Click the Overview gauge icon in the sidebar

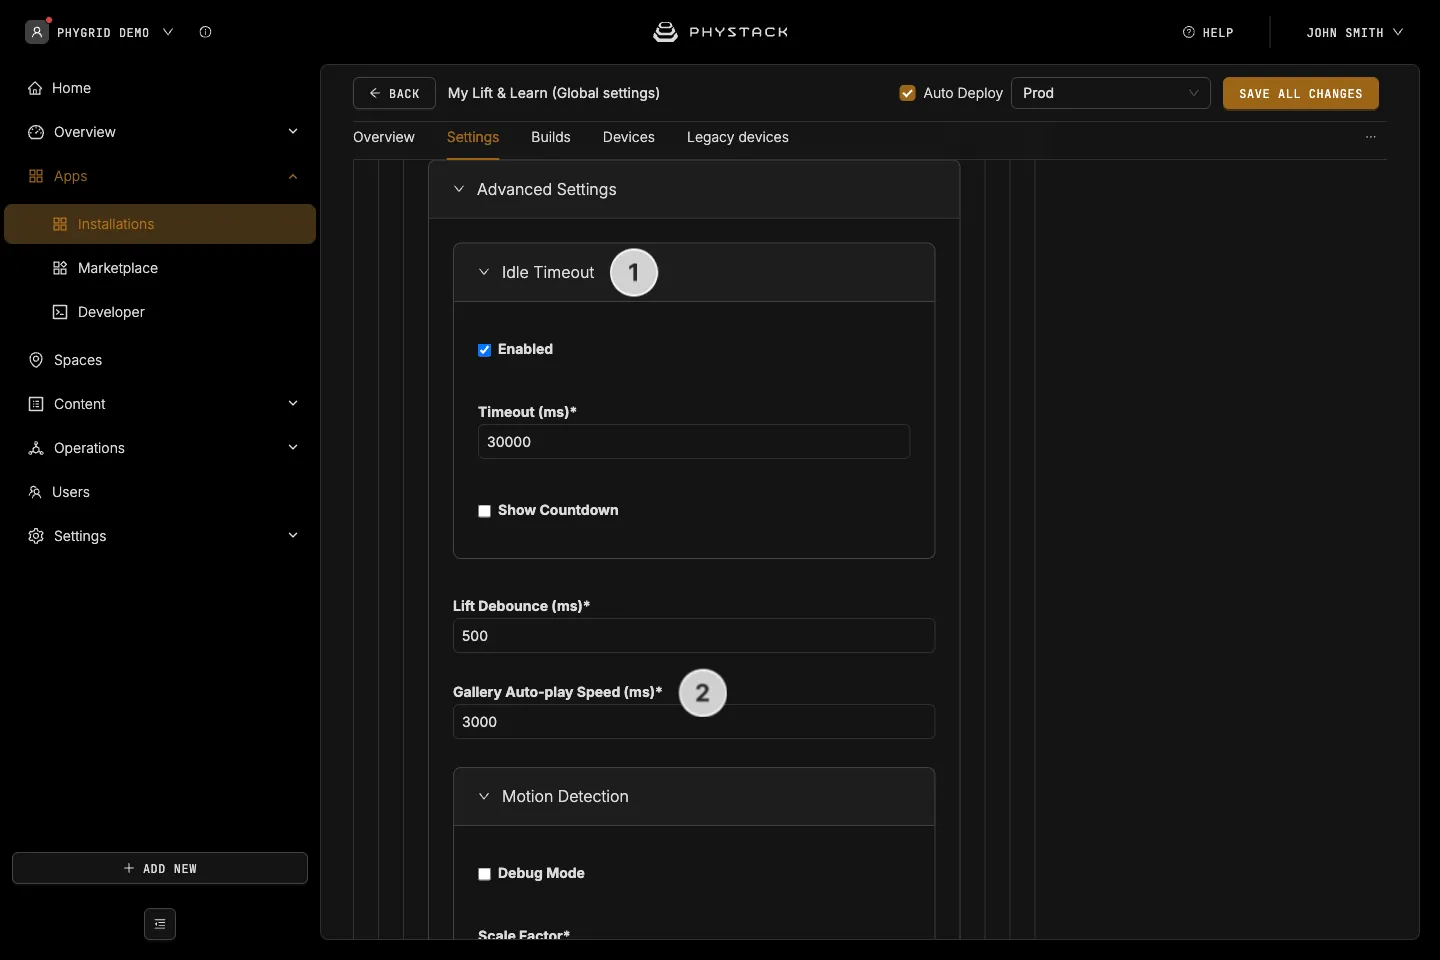coord(36,132)
